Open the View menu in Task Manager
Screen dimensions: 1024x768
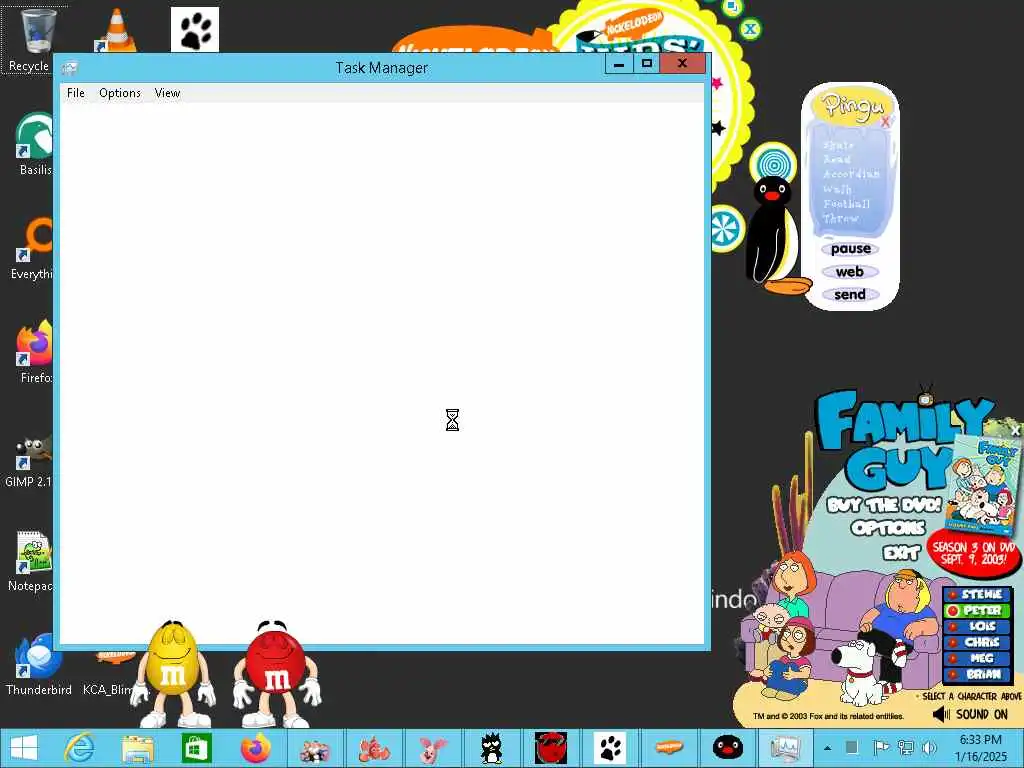coord(167,93)
